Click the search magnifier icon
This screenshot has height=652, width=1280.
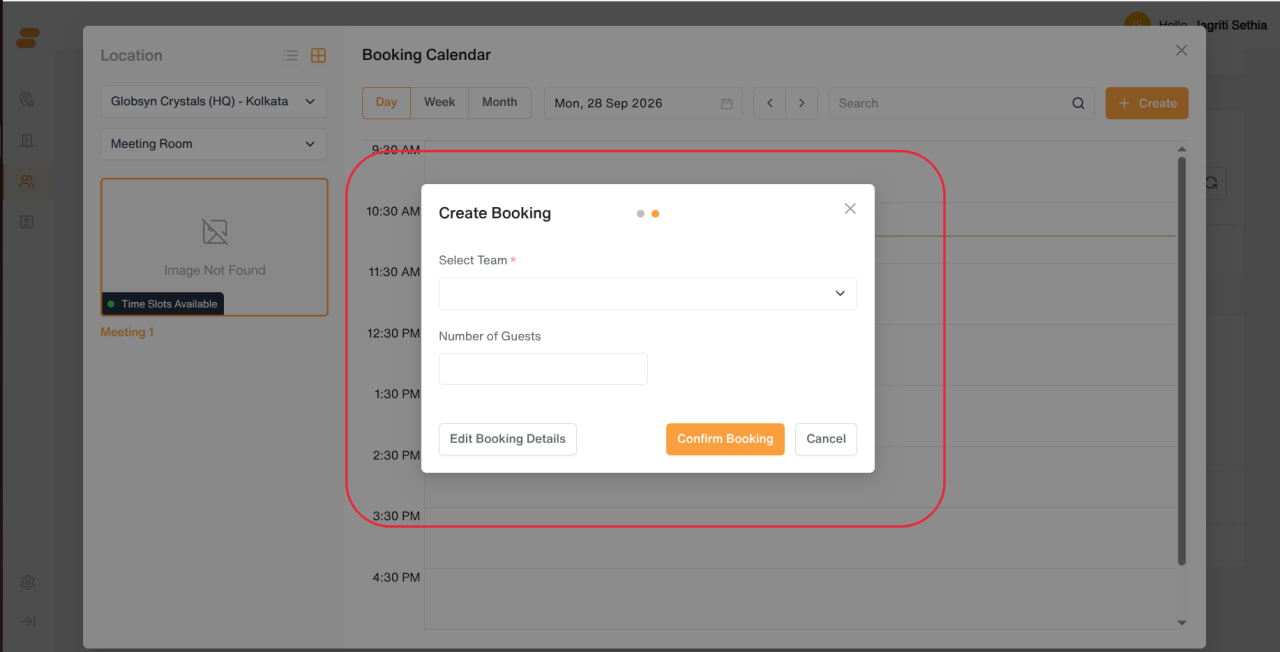tap(1078, 103)
